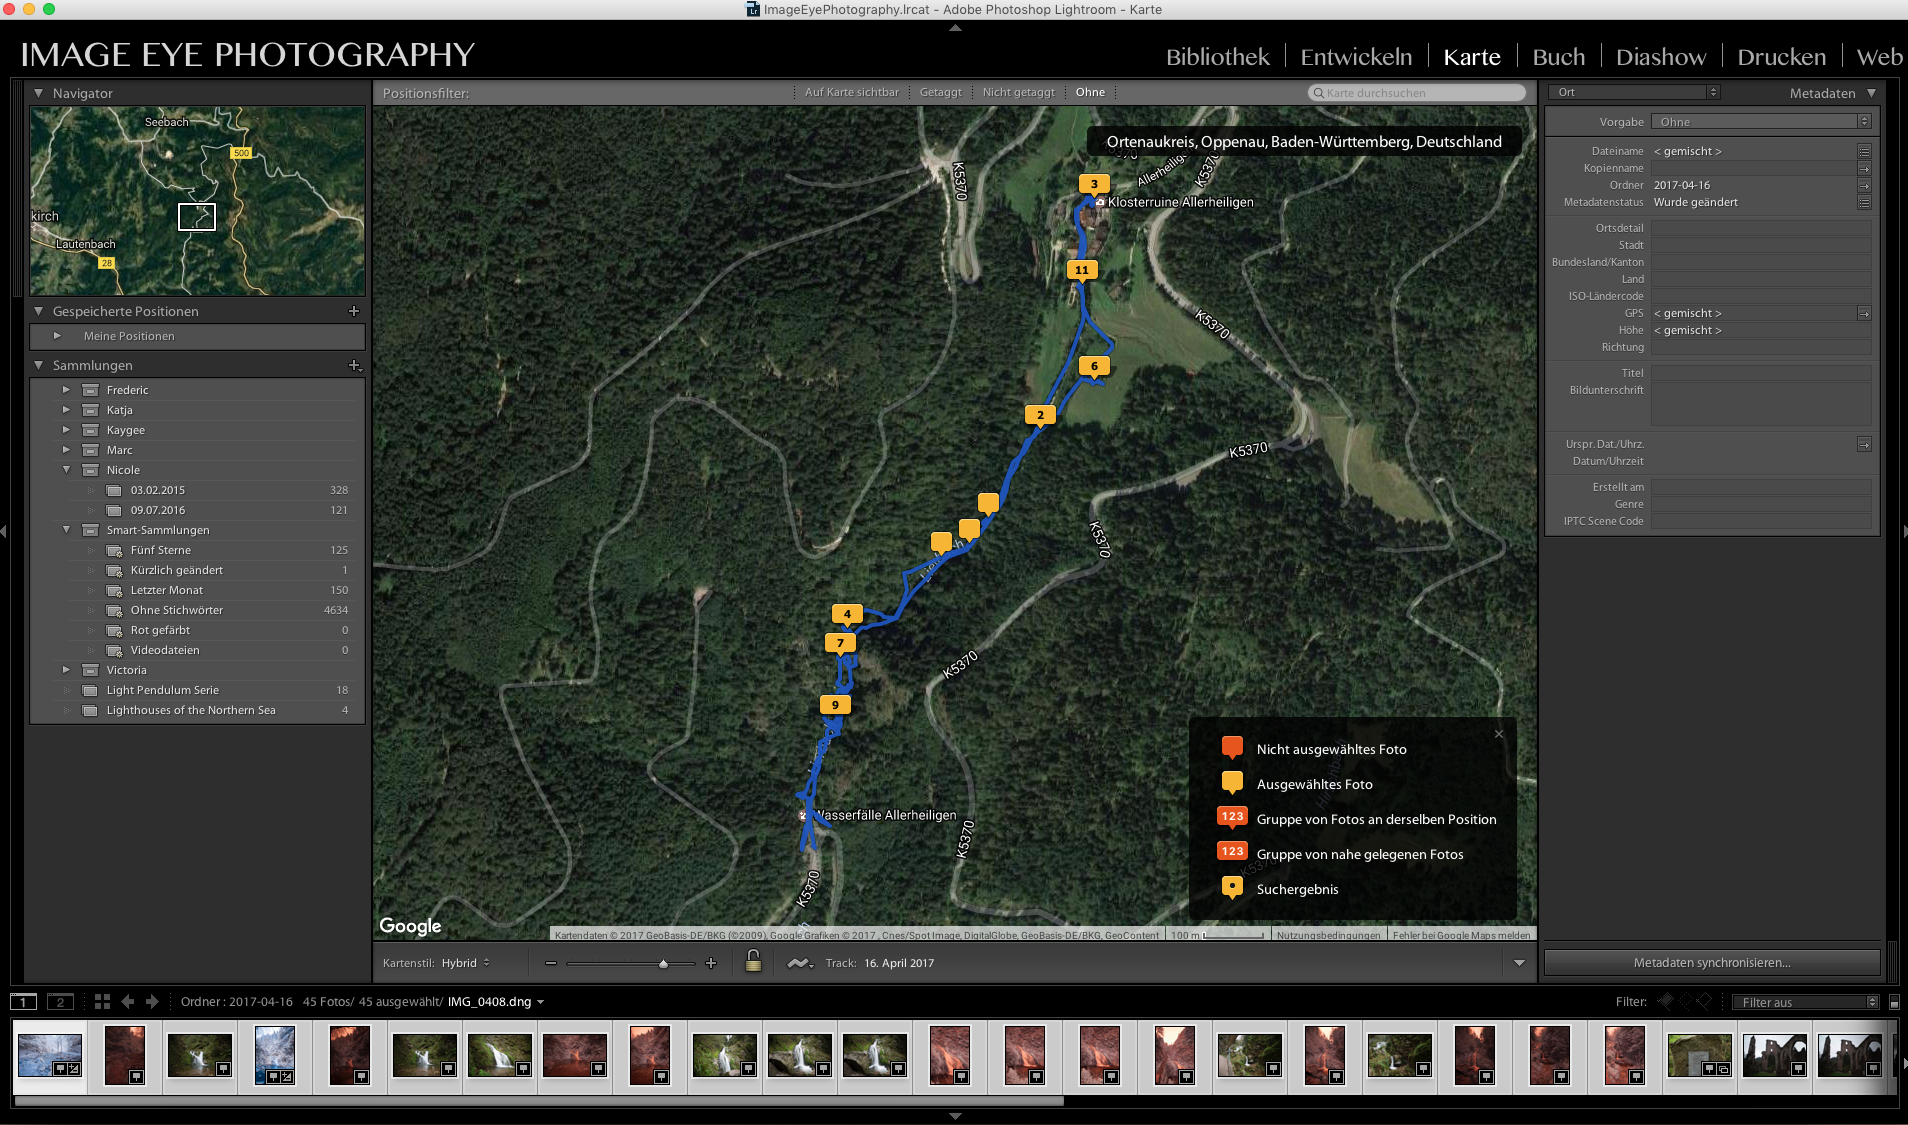Click map marker numbered 4
Image resolution: width=1908 pixels, height=1125 pixels.
(x=847, y=615)
